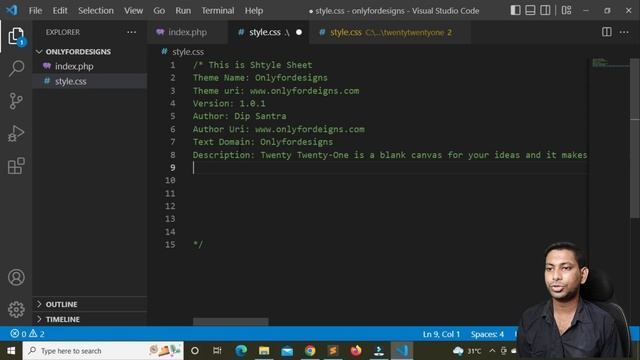Open the Search view in activity bar
This screenshot has height=360, width=640.
tap(16, 68)
